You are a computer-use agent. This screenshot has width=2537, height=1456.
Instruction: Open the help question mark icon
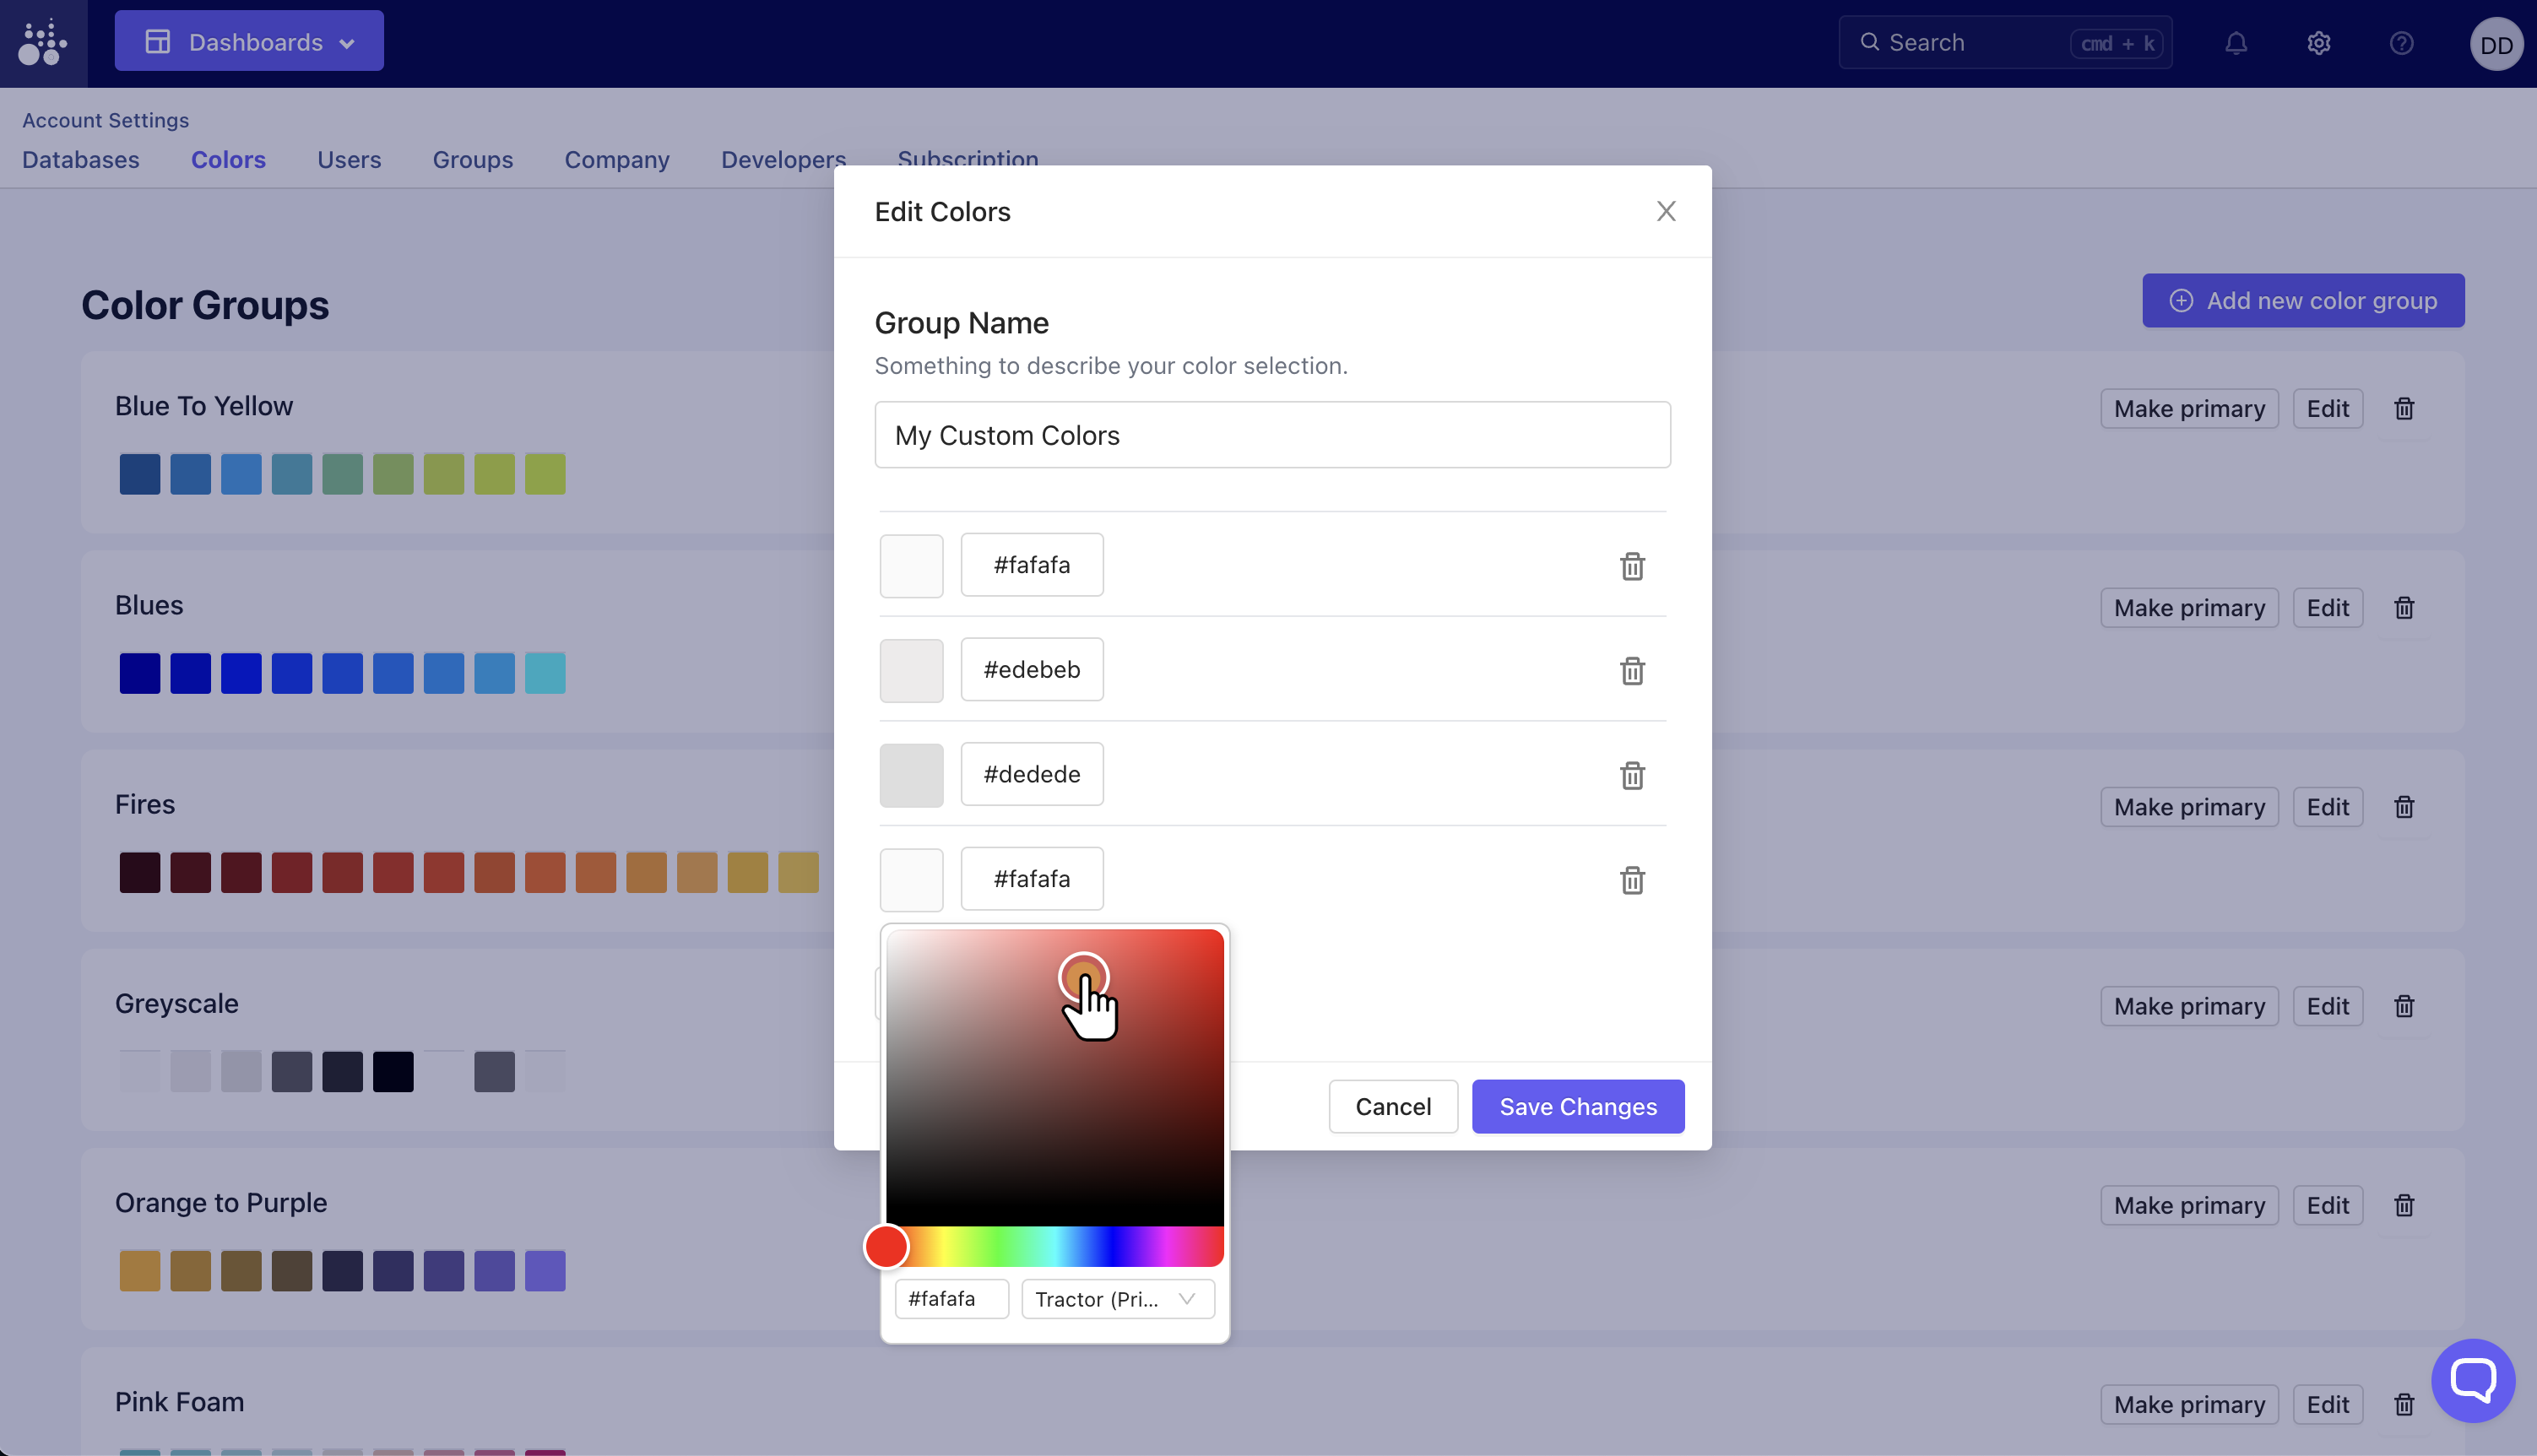point(2401,43)
